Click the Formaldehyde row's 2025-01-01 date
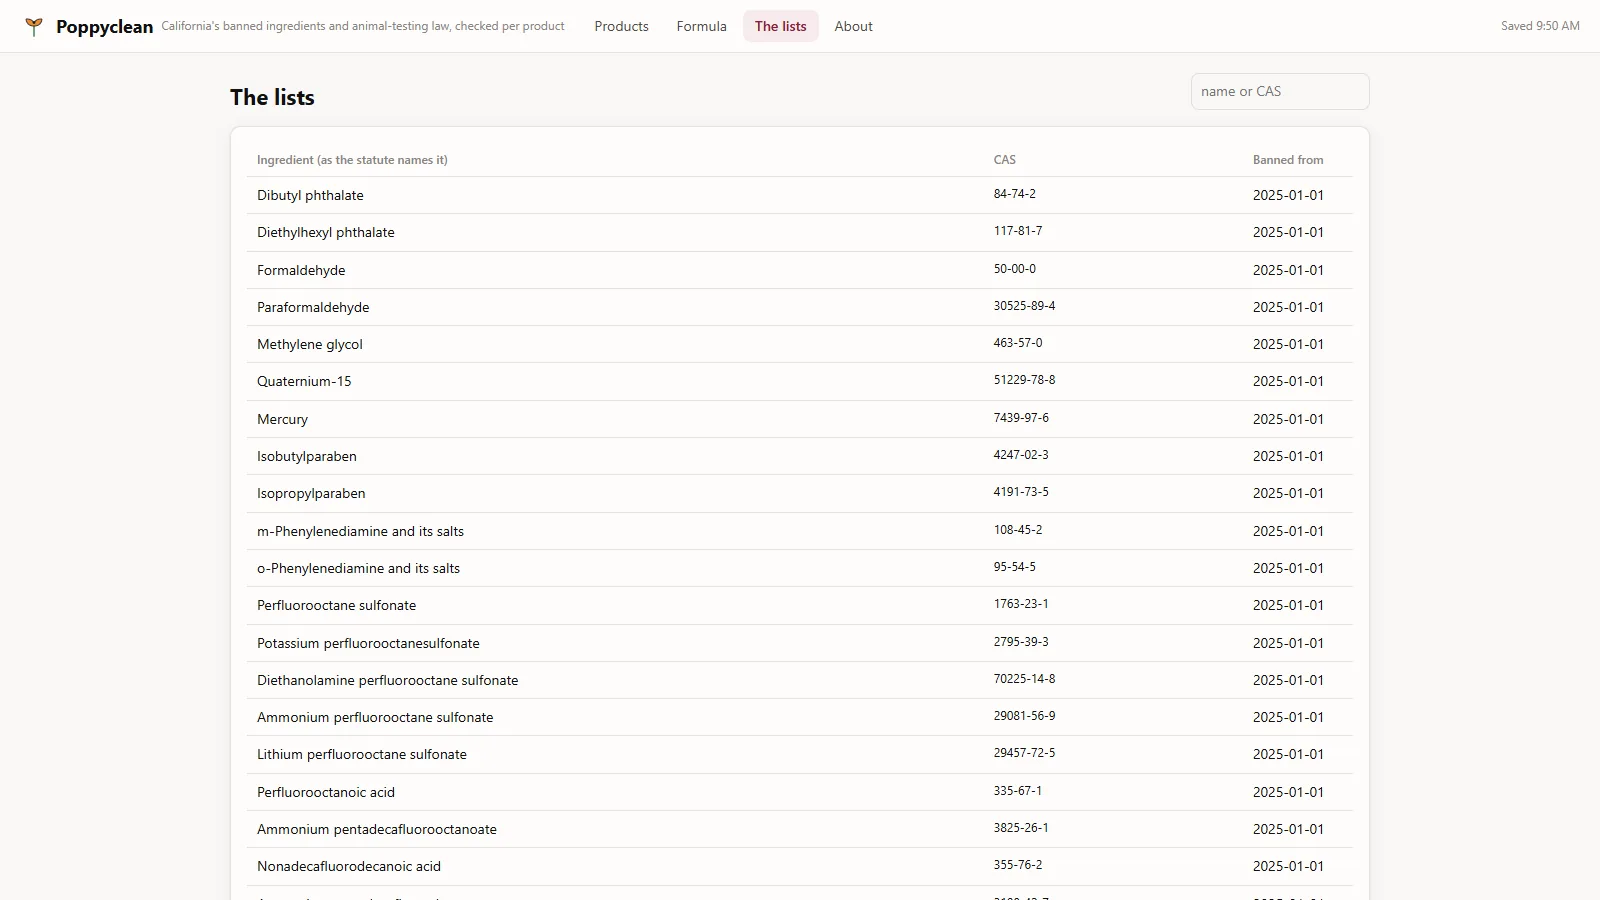Image resolution: width=1600 pixels, height=900 pixels. click(x=1288, y=270)
